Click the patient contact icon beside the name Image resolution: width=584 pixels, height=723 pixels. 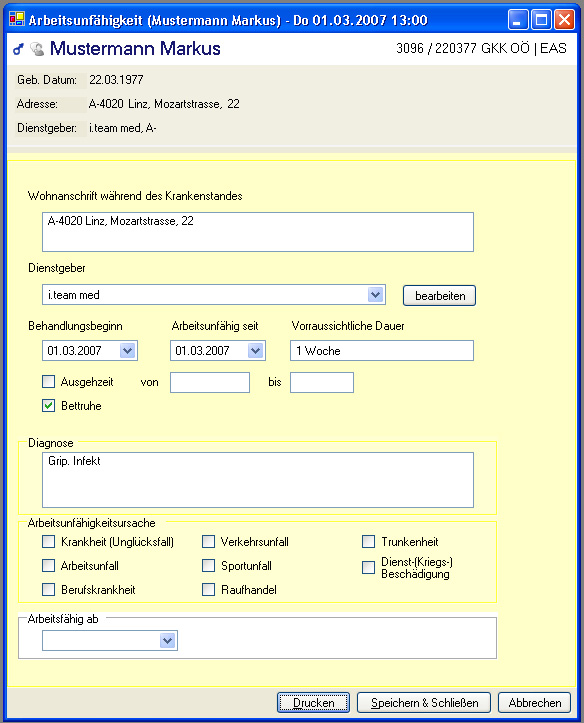point(37,49)
